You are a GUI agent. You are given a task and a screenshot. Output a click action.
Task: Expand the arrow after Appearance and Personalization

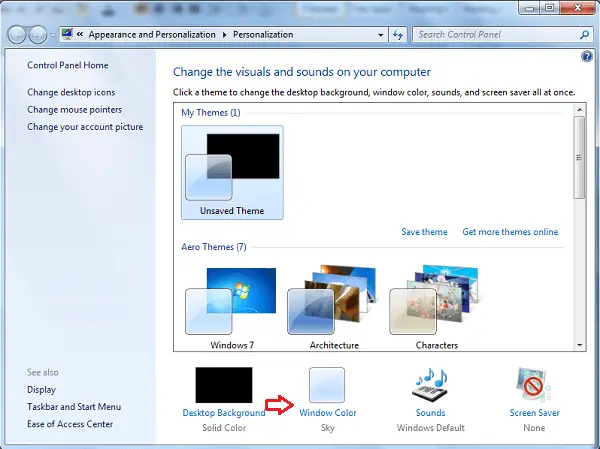point(224,35)
